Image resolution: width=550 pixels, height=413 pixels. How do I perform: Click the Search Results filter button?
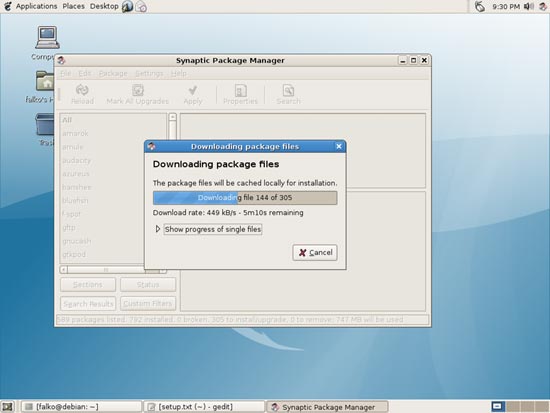[88, 304]
